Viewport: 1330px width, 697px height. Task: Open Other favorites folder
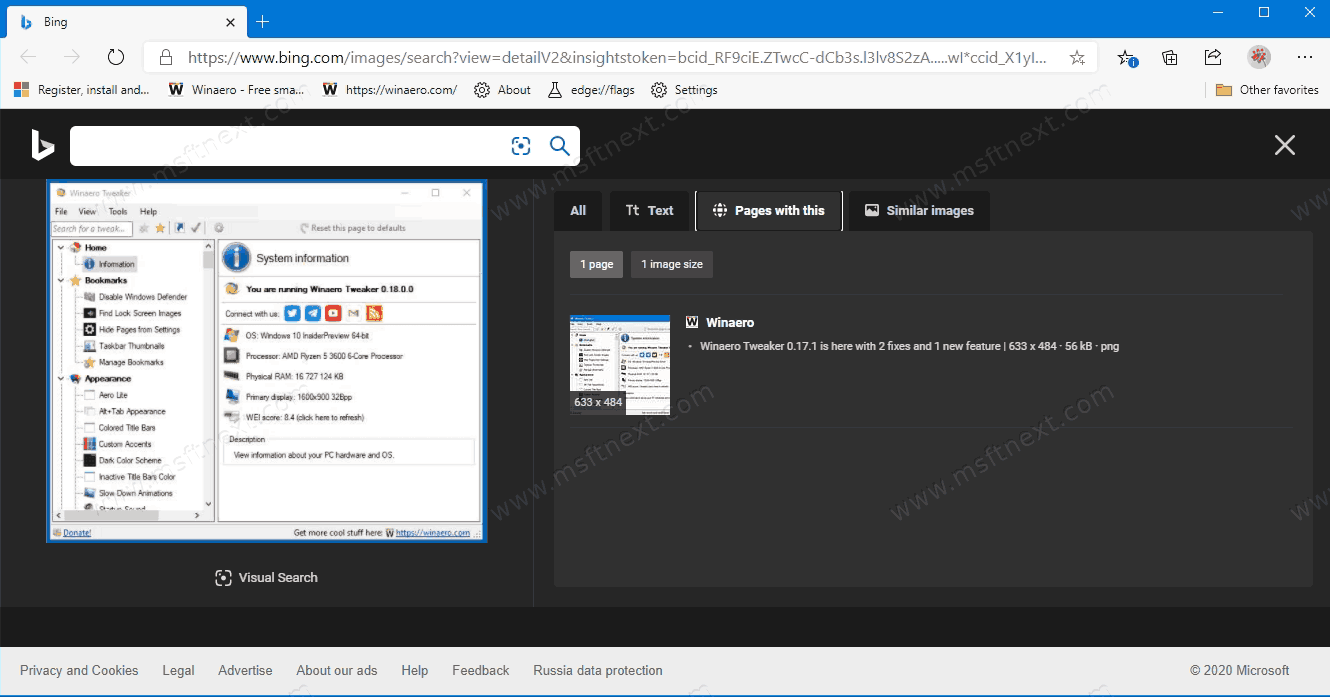tap(1267, 90)
